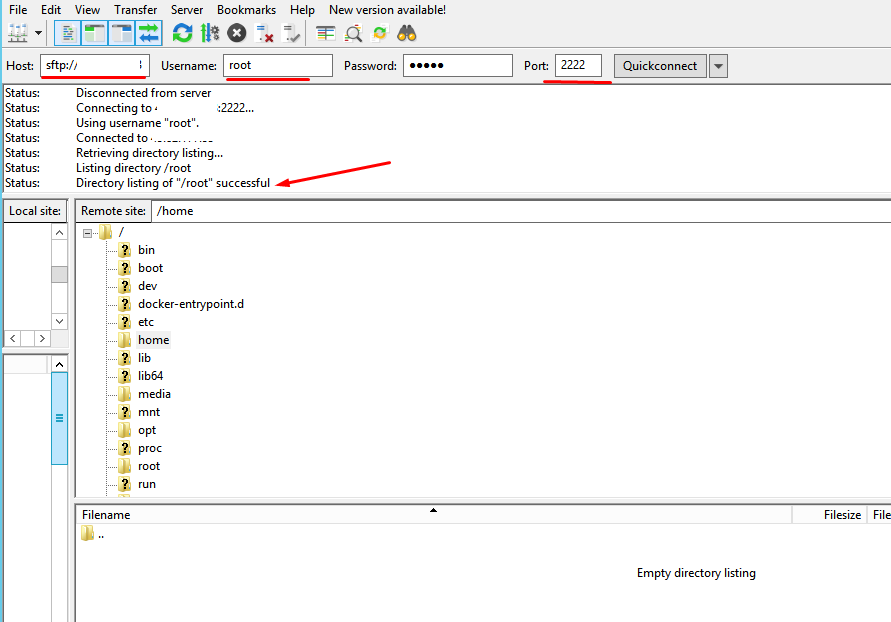The image size is (891, 622).
Task: Cancel current operation with the X icon
Action: tap(237, 33)
